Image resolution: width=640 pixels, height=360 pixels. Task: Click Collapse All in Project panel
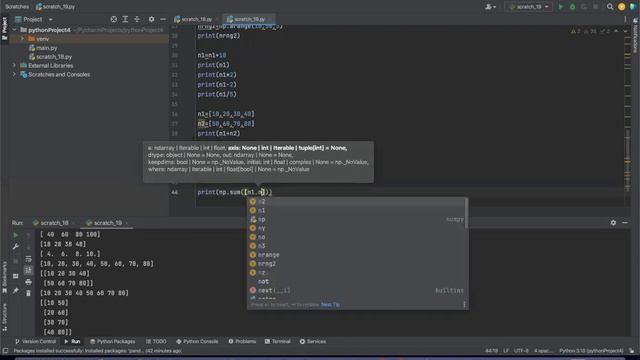point(137,19)
